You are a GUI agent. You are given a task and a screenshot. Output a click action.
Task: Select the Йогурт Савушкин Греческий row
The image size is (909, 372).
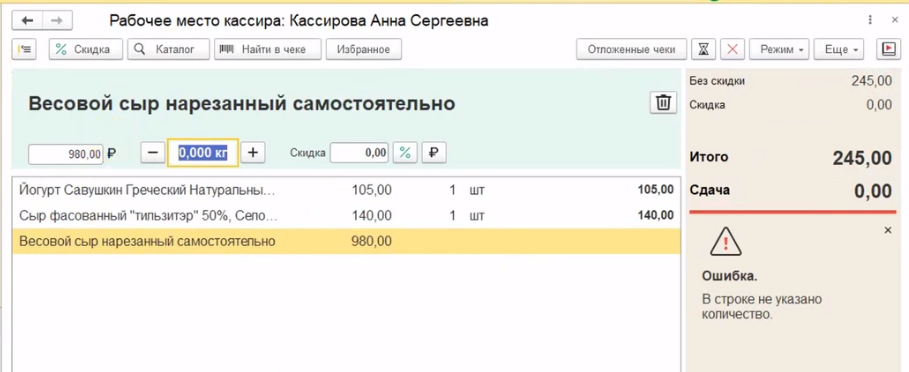[346, 190]
